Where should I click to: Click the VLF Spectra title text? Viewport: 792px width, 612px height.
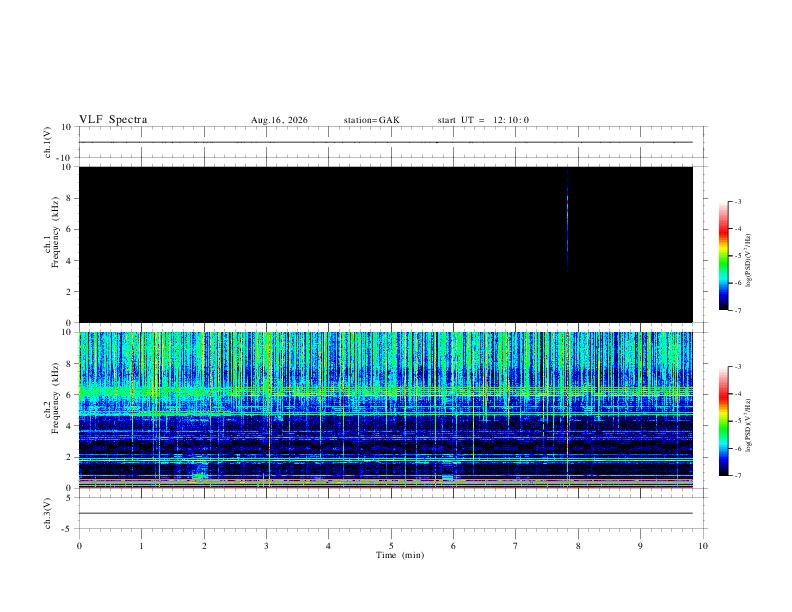[113, 120]
